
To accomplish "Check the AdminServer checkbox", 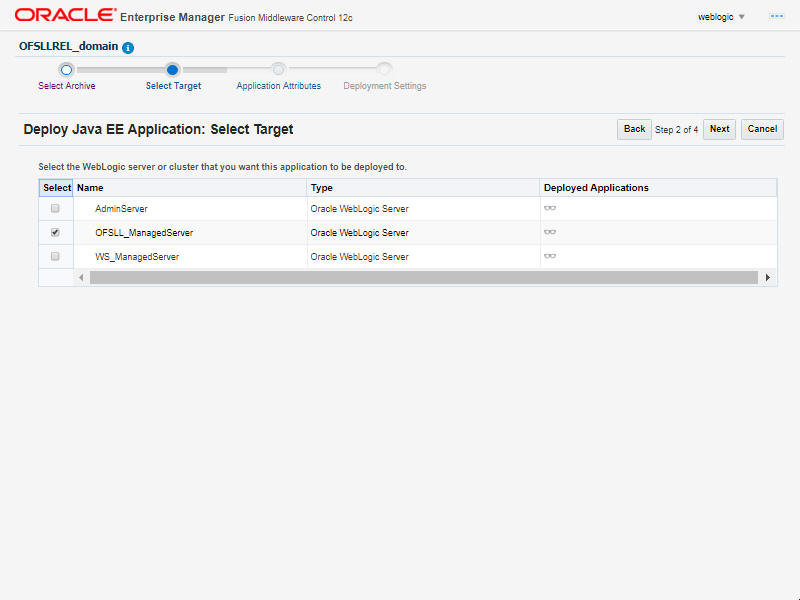I will (x=55, y=208).
